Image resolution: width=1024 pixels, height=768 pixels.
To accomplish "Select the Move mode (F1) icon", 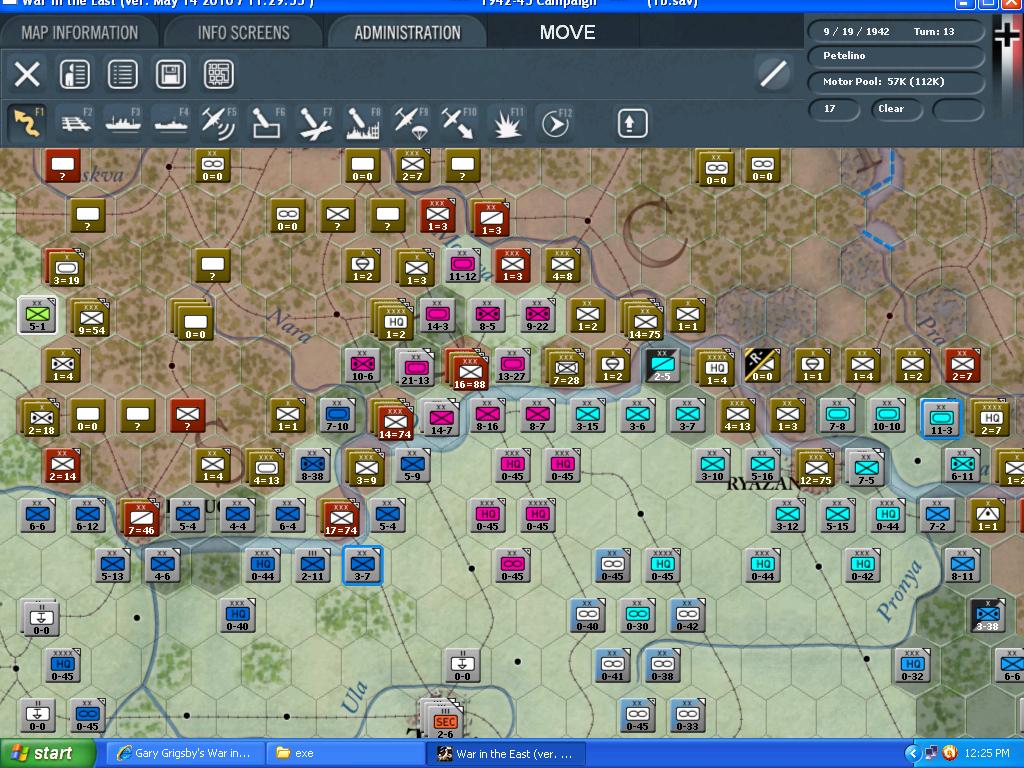I will tap(27, 122).
